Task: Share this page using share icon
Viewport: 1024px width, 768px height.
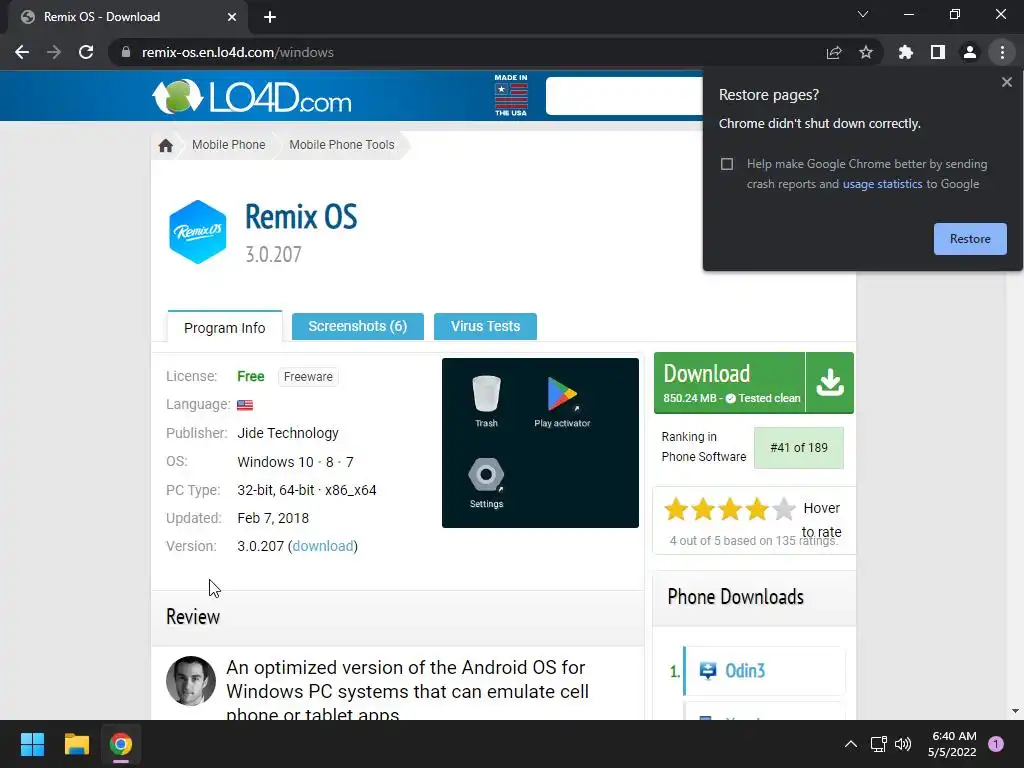Action: [834, 52]
